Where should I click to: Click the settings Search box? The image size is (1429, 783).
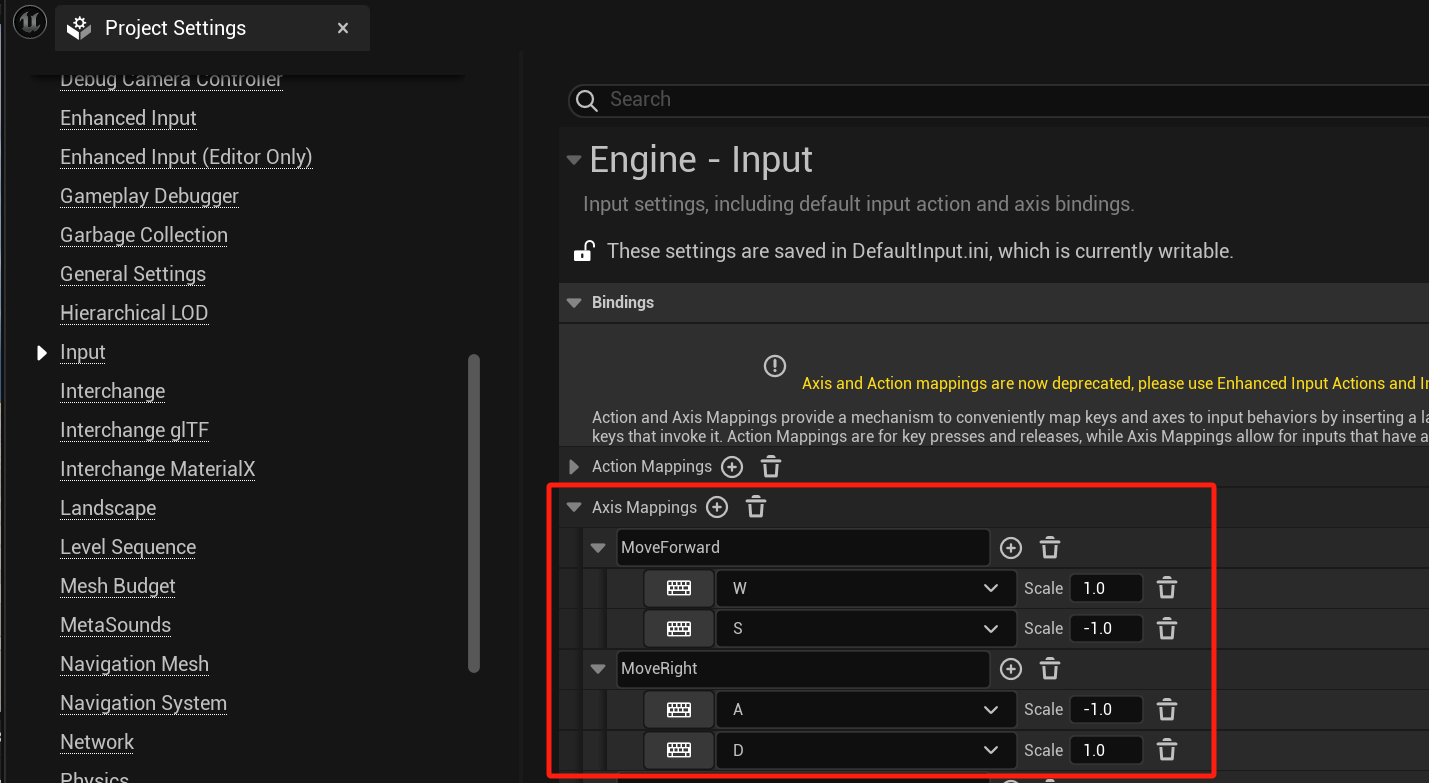1000,100
